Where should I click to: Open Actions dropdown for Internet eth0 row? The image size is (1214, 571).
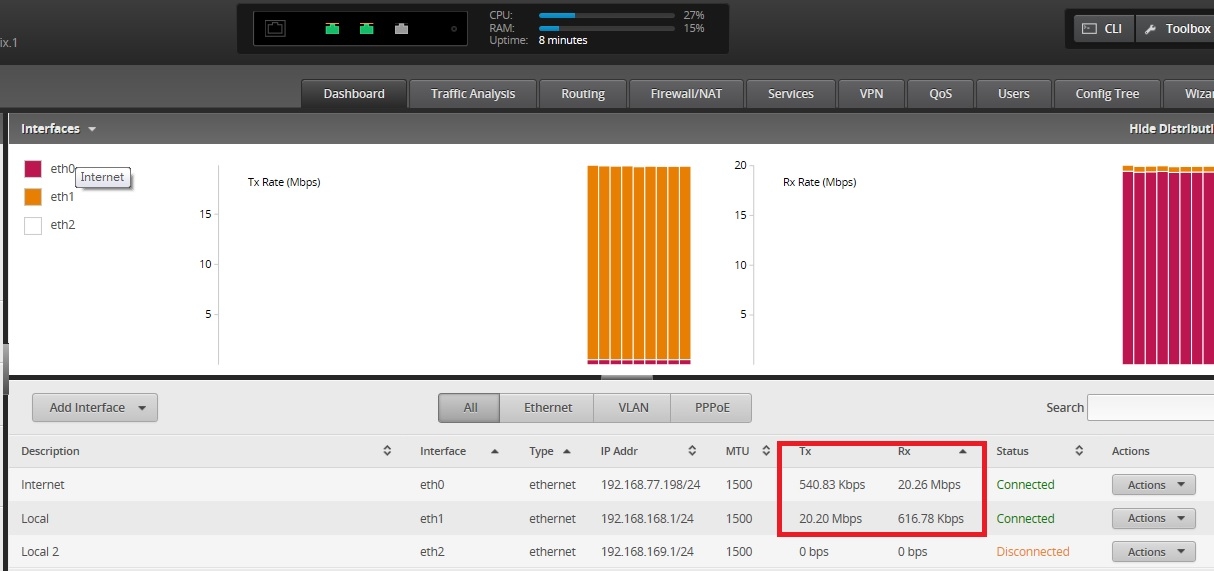click(1154, 485)
